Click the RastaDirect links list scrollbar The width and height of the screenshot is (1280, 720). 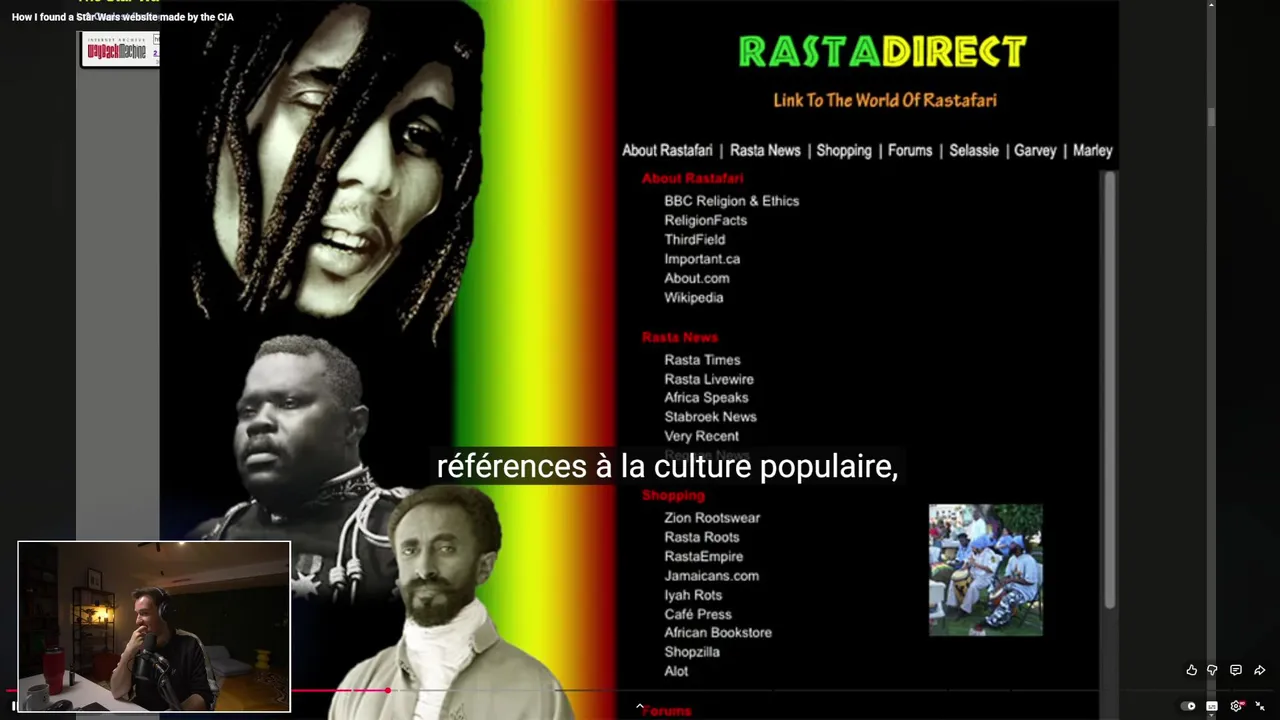(1108, 388)
